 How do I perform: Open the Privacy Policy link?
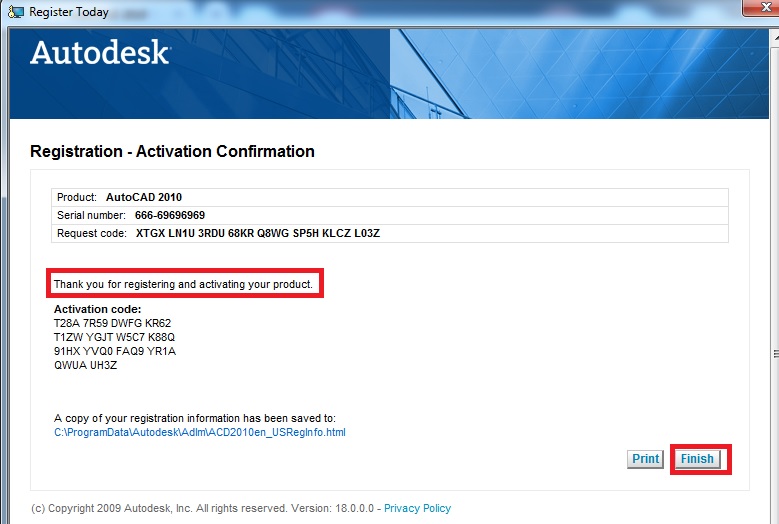(x=417, y=508)
